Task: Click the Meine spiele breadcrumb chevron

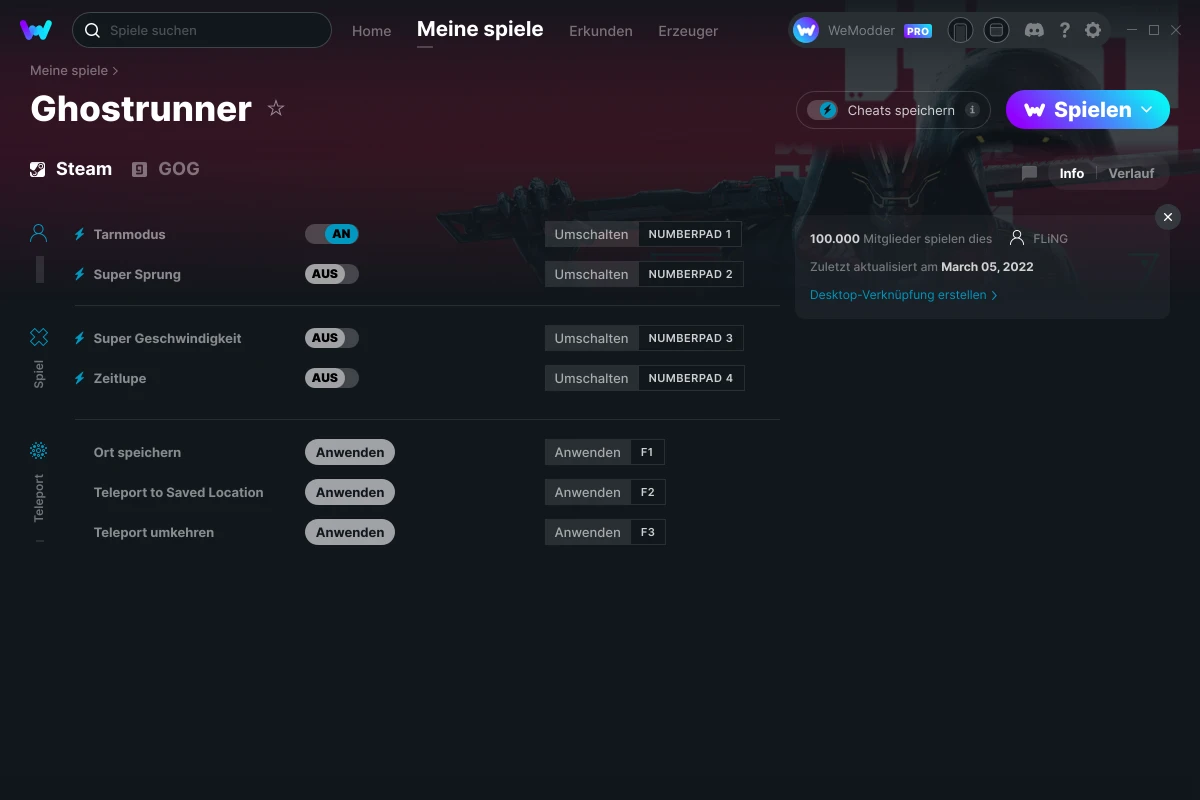Action: [x=116, y=71]
